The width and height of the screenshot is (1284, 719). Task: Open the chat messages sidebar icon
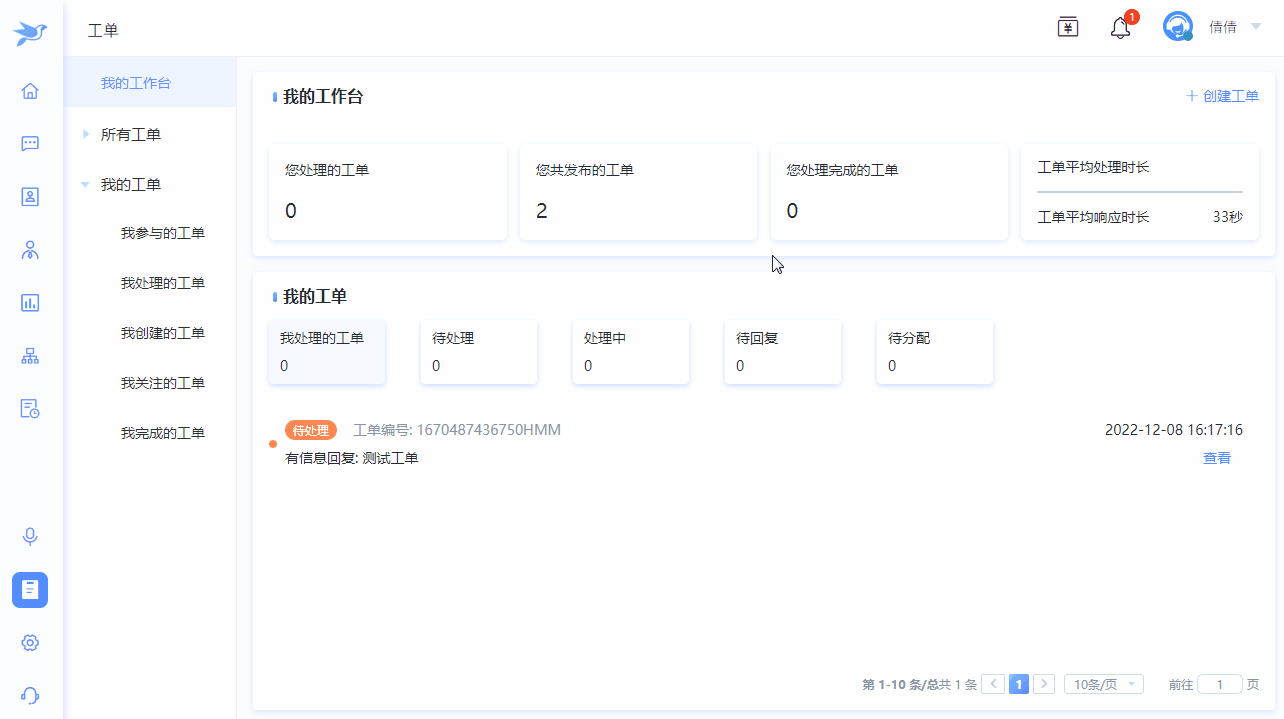pyautogui.click(x=30, y=143)
